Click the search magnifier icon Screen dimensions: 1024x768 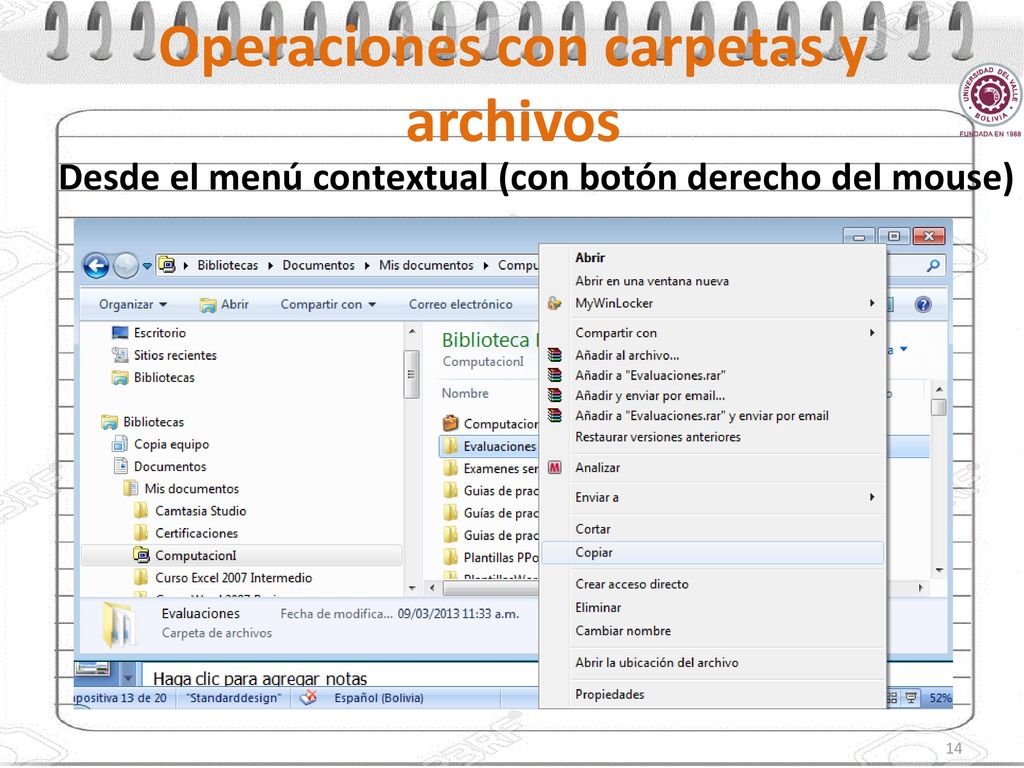[934, 265]
